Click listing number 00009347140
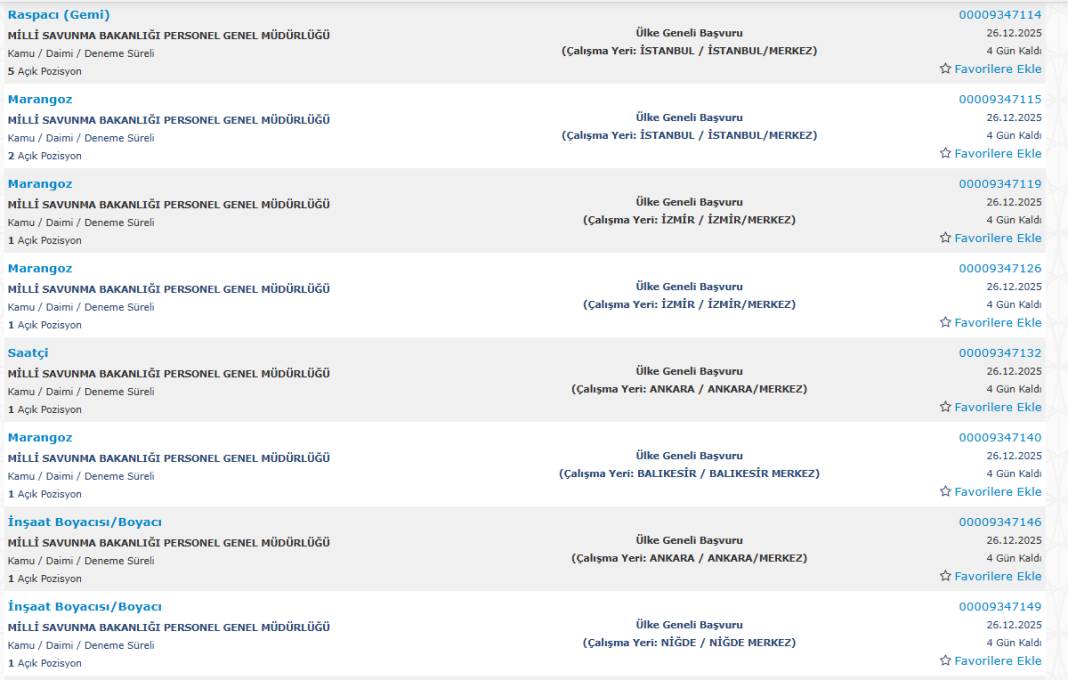Image resolution: width=1068 pixels, height=680 pixels. [1000, 437]
